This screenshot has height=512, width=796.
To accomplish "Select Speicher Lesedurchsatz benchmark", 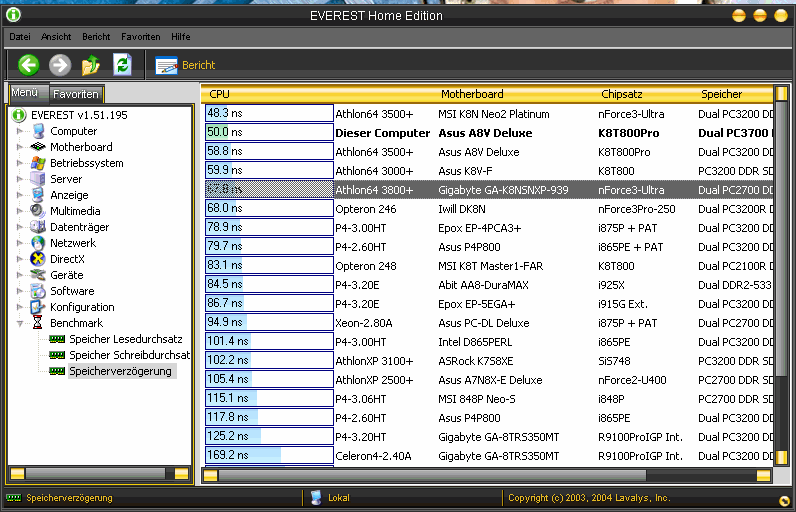I will [x=126, y=339].
